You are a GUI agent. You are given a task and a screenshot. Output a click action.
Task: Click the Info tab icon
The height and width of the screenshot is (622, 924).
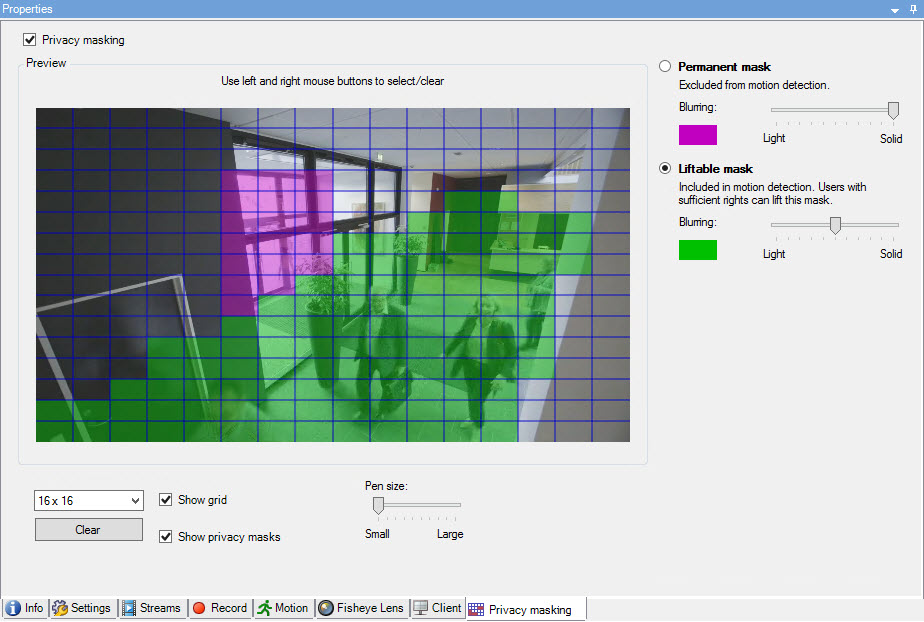(x=13, y=608)
